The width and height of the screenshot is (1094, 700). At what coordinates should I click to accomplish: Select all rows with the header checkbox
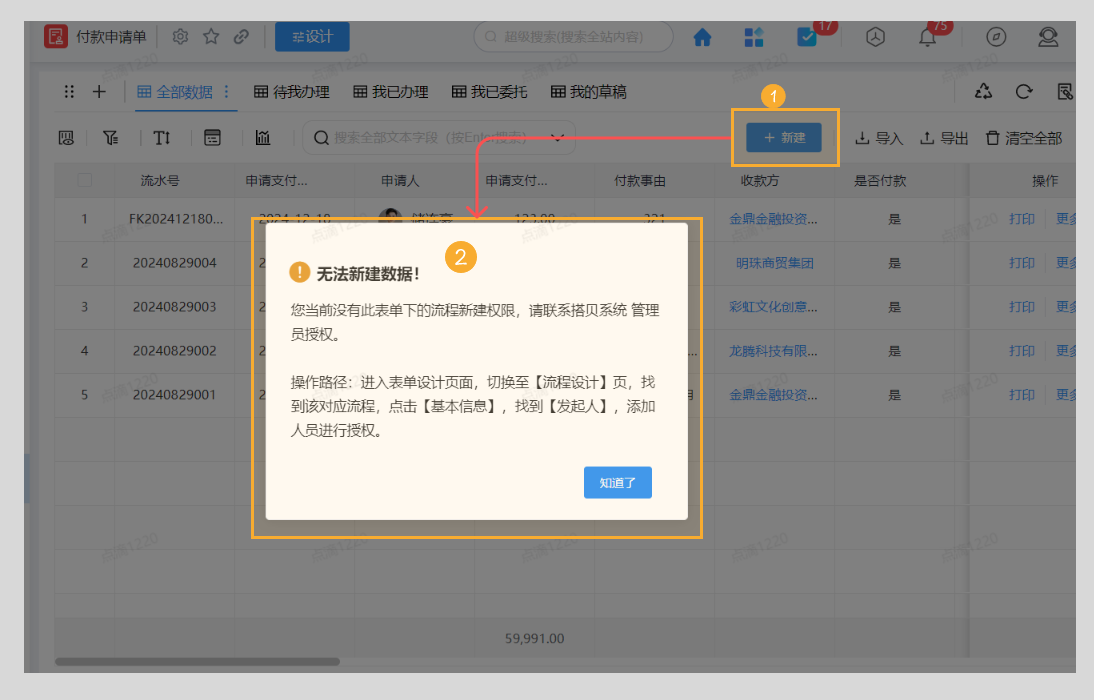point(84,180)
